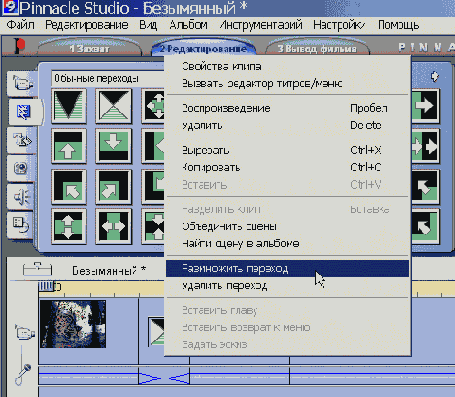The image size is (455, 397).
Task: Select the transitions album tab icon
Action: click(x=23, y=111)
